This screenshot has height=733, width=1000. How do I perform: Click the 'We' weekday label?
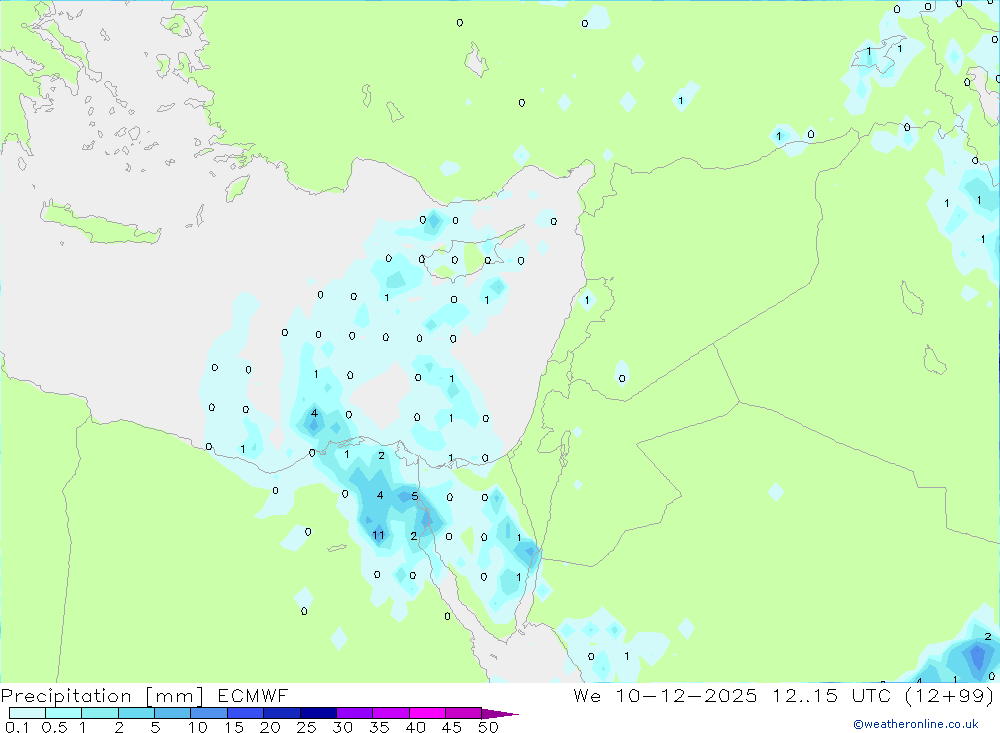point(587,695)
